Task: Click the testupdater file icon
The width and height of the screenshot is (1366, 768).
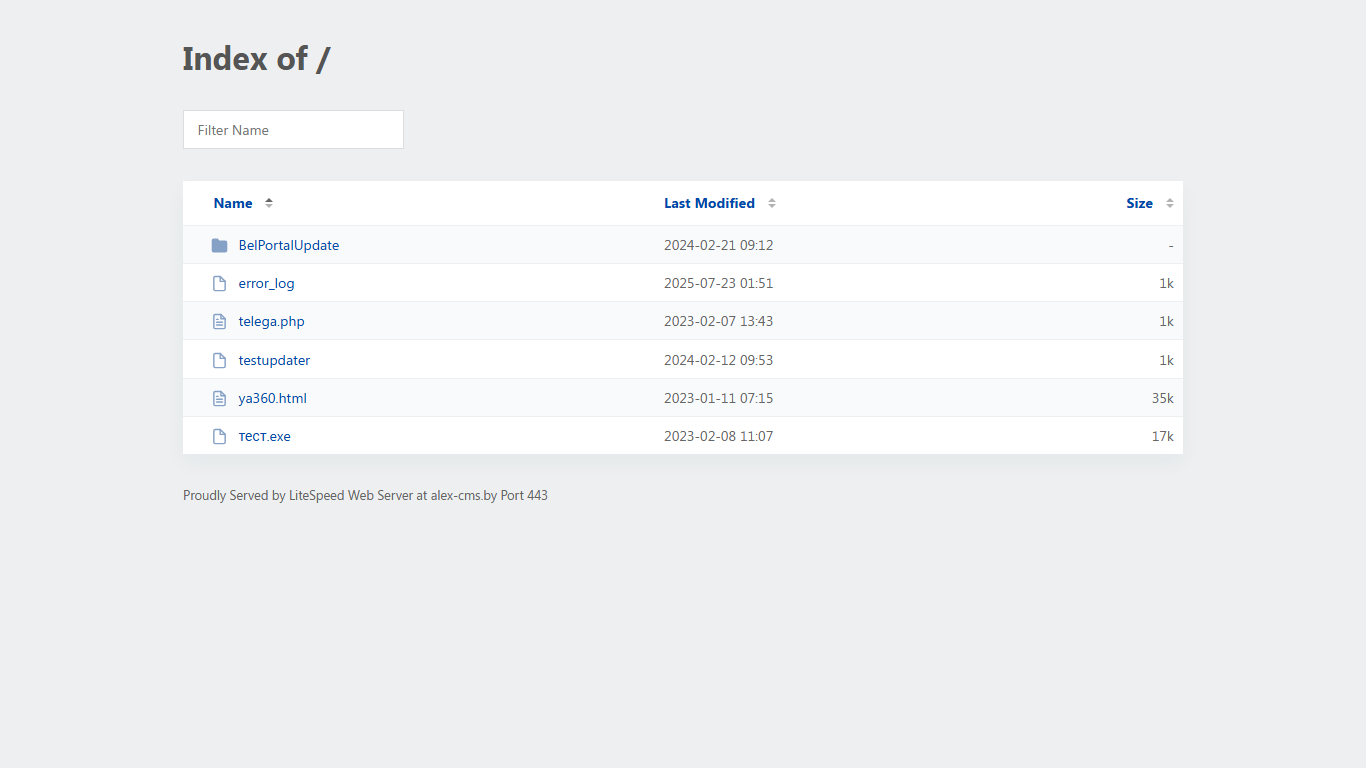Action: click(x=219, y=360)
